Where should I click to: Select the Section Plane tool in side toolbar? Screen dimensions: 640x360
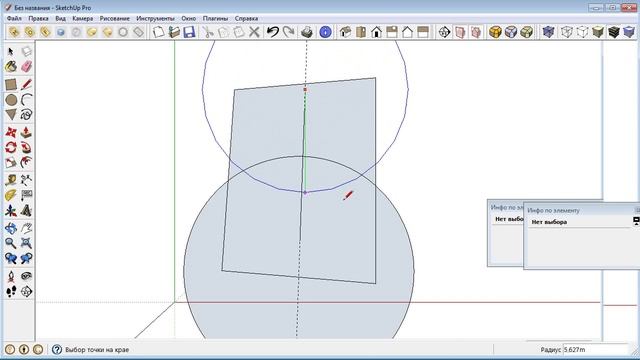pos(27,291)
